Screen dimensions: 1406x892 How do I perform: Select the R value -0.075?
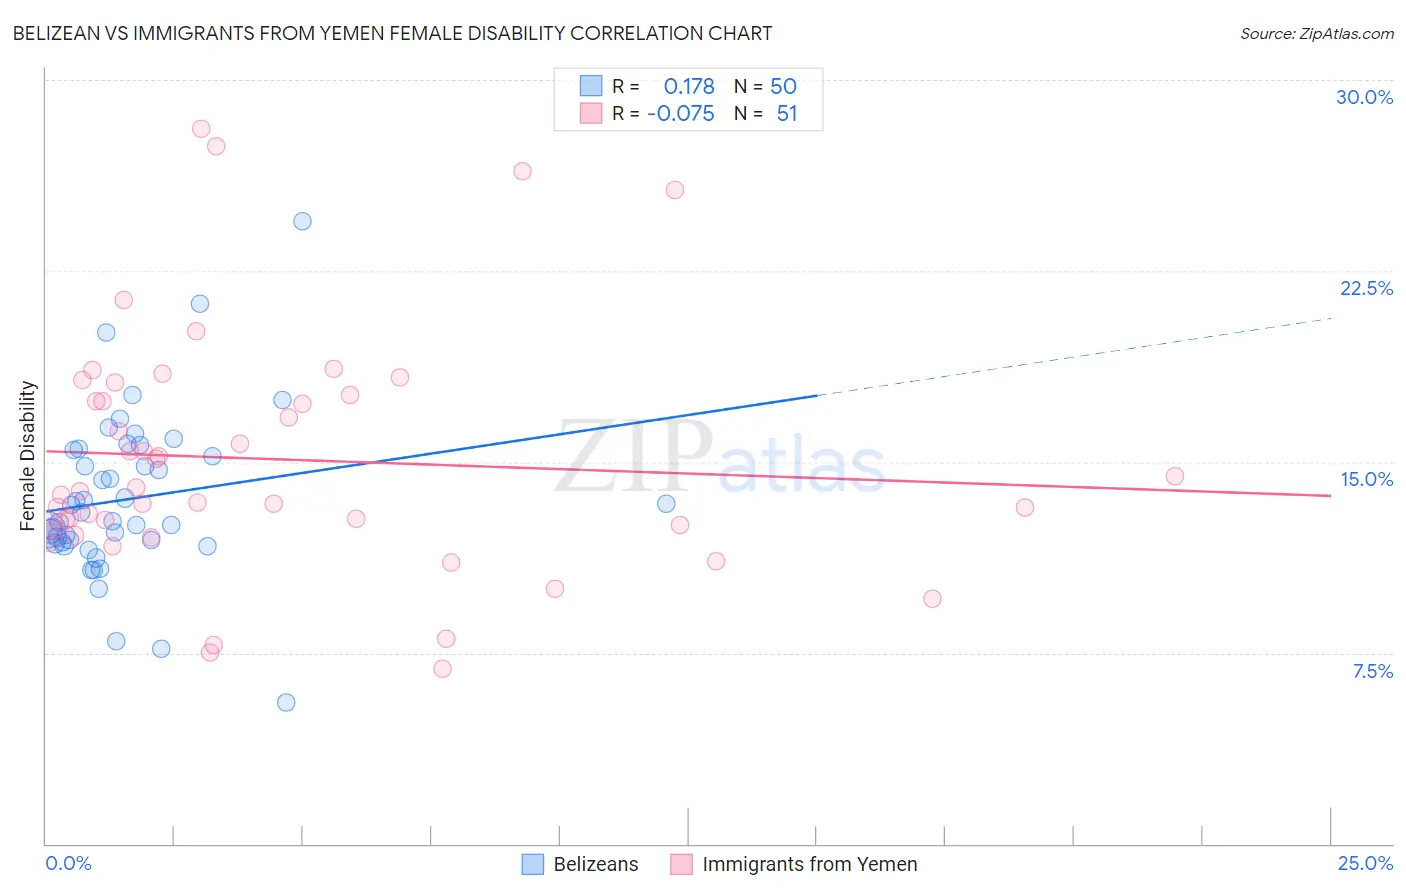681,114
